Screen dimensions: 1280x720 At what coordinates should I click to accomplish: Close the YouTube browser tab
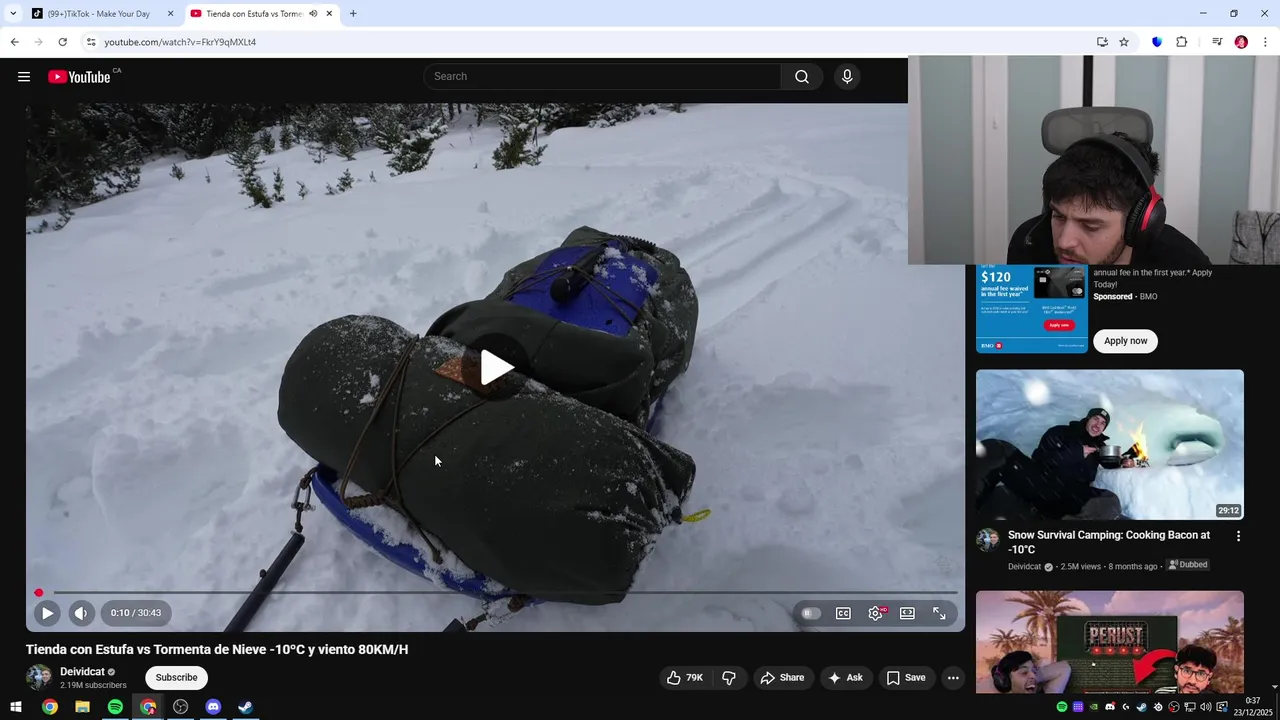click(329, 14)
